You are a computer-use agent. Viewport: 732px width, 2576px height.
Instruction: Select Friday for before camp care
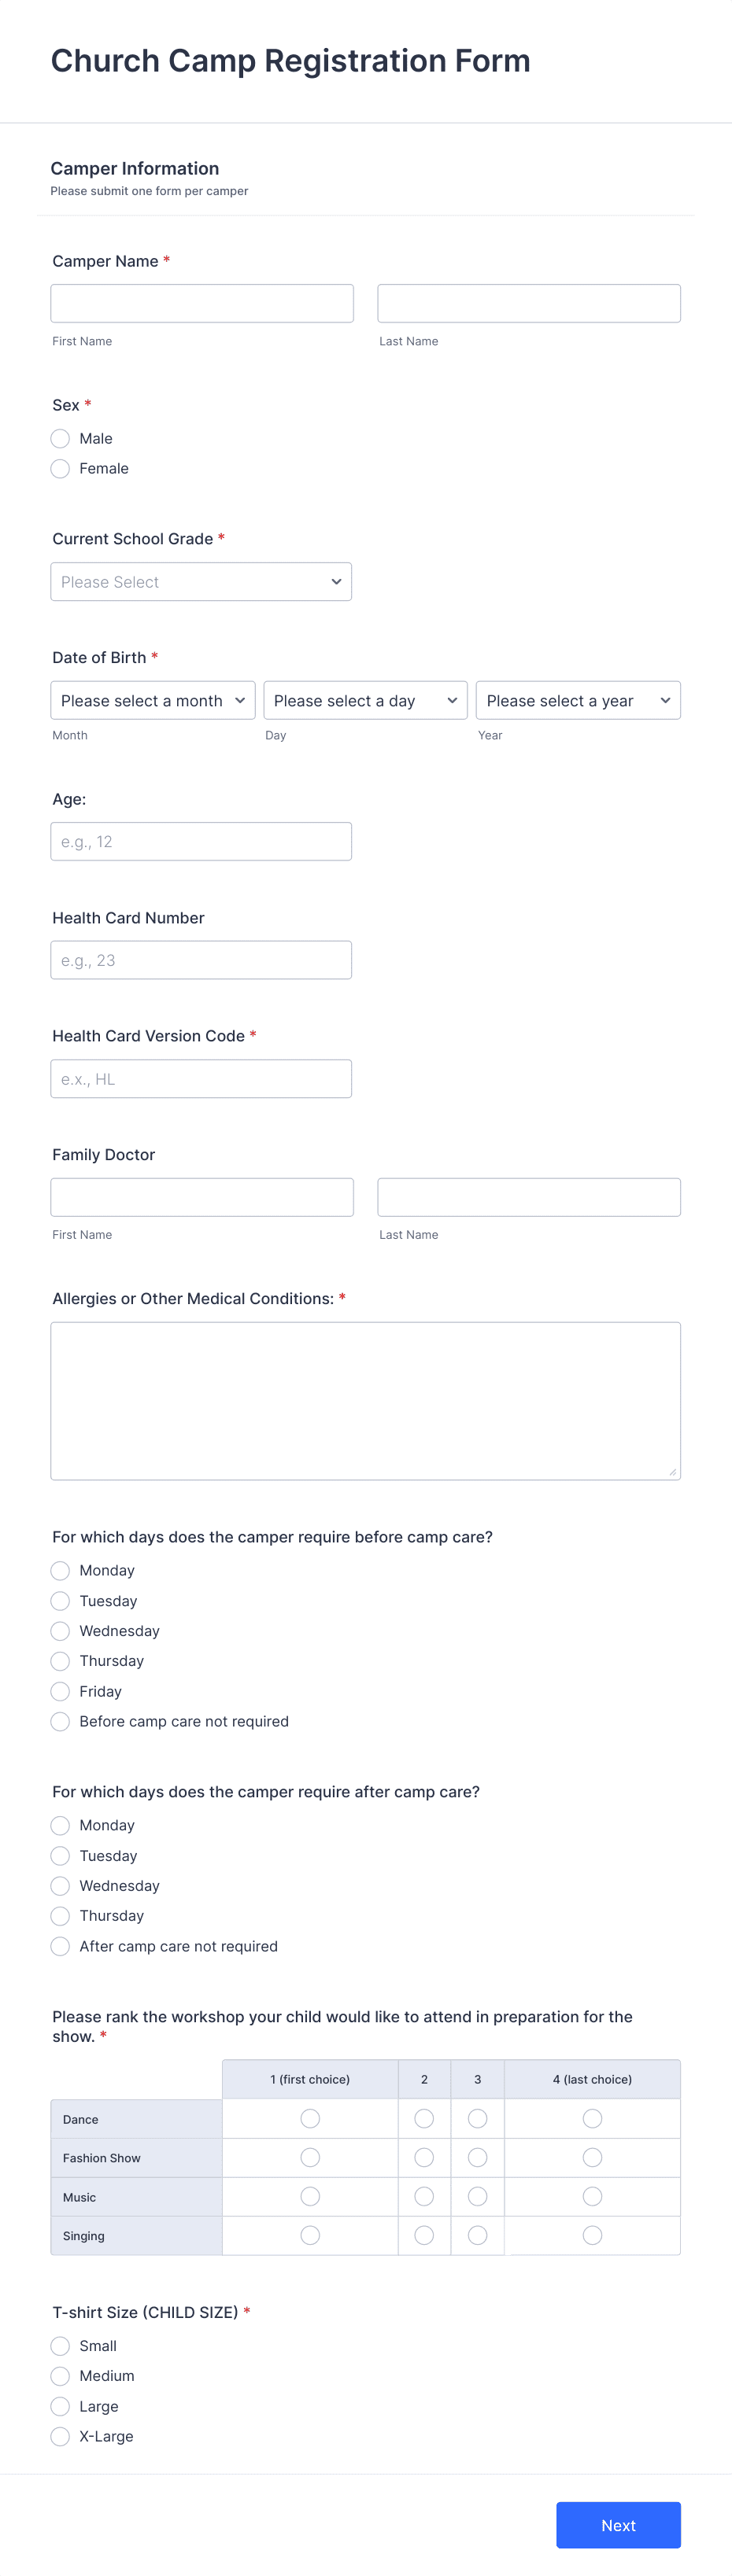click(60, 1691)
